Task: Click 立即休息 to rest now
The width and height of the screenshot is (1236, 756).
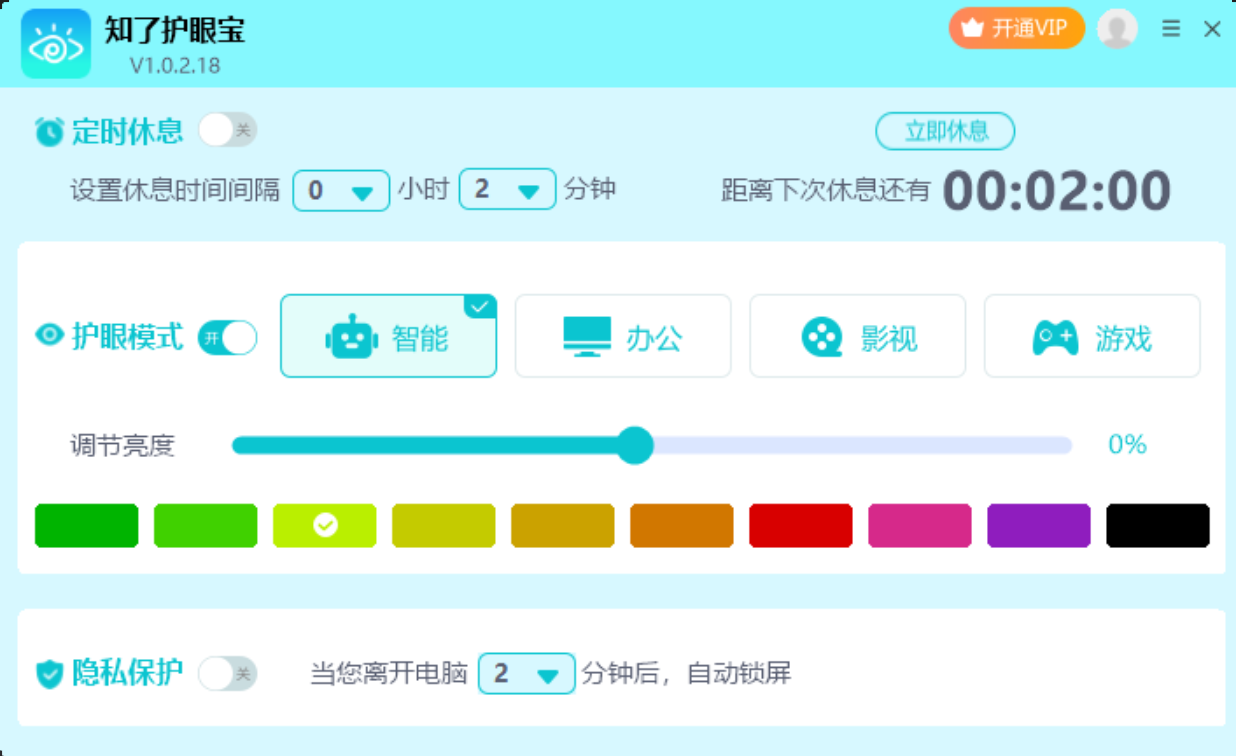Action: pyautogui.click(x=945, y=131)
